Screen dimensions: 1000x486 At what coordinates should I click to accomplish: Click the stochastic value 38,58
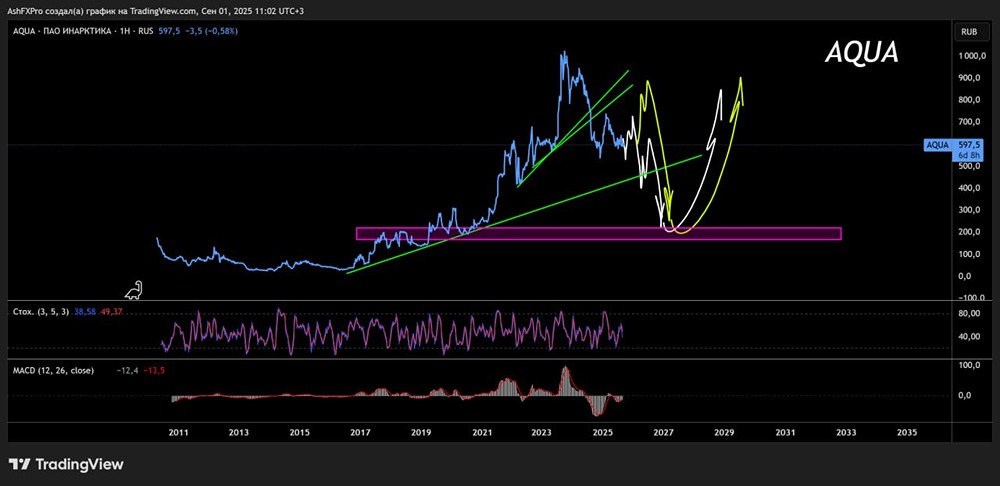(x=84, y=312)
